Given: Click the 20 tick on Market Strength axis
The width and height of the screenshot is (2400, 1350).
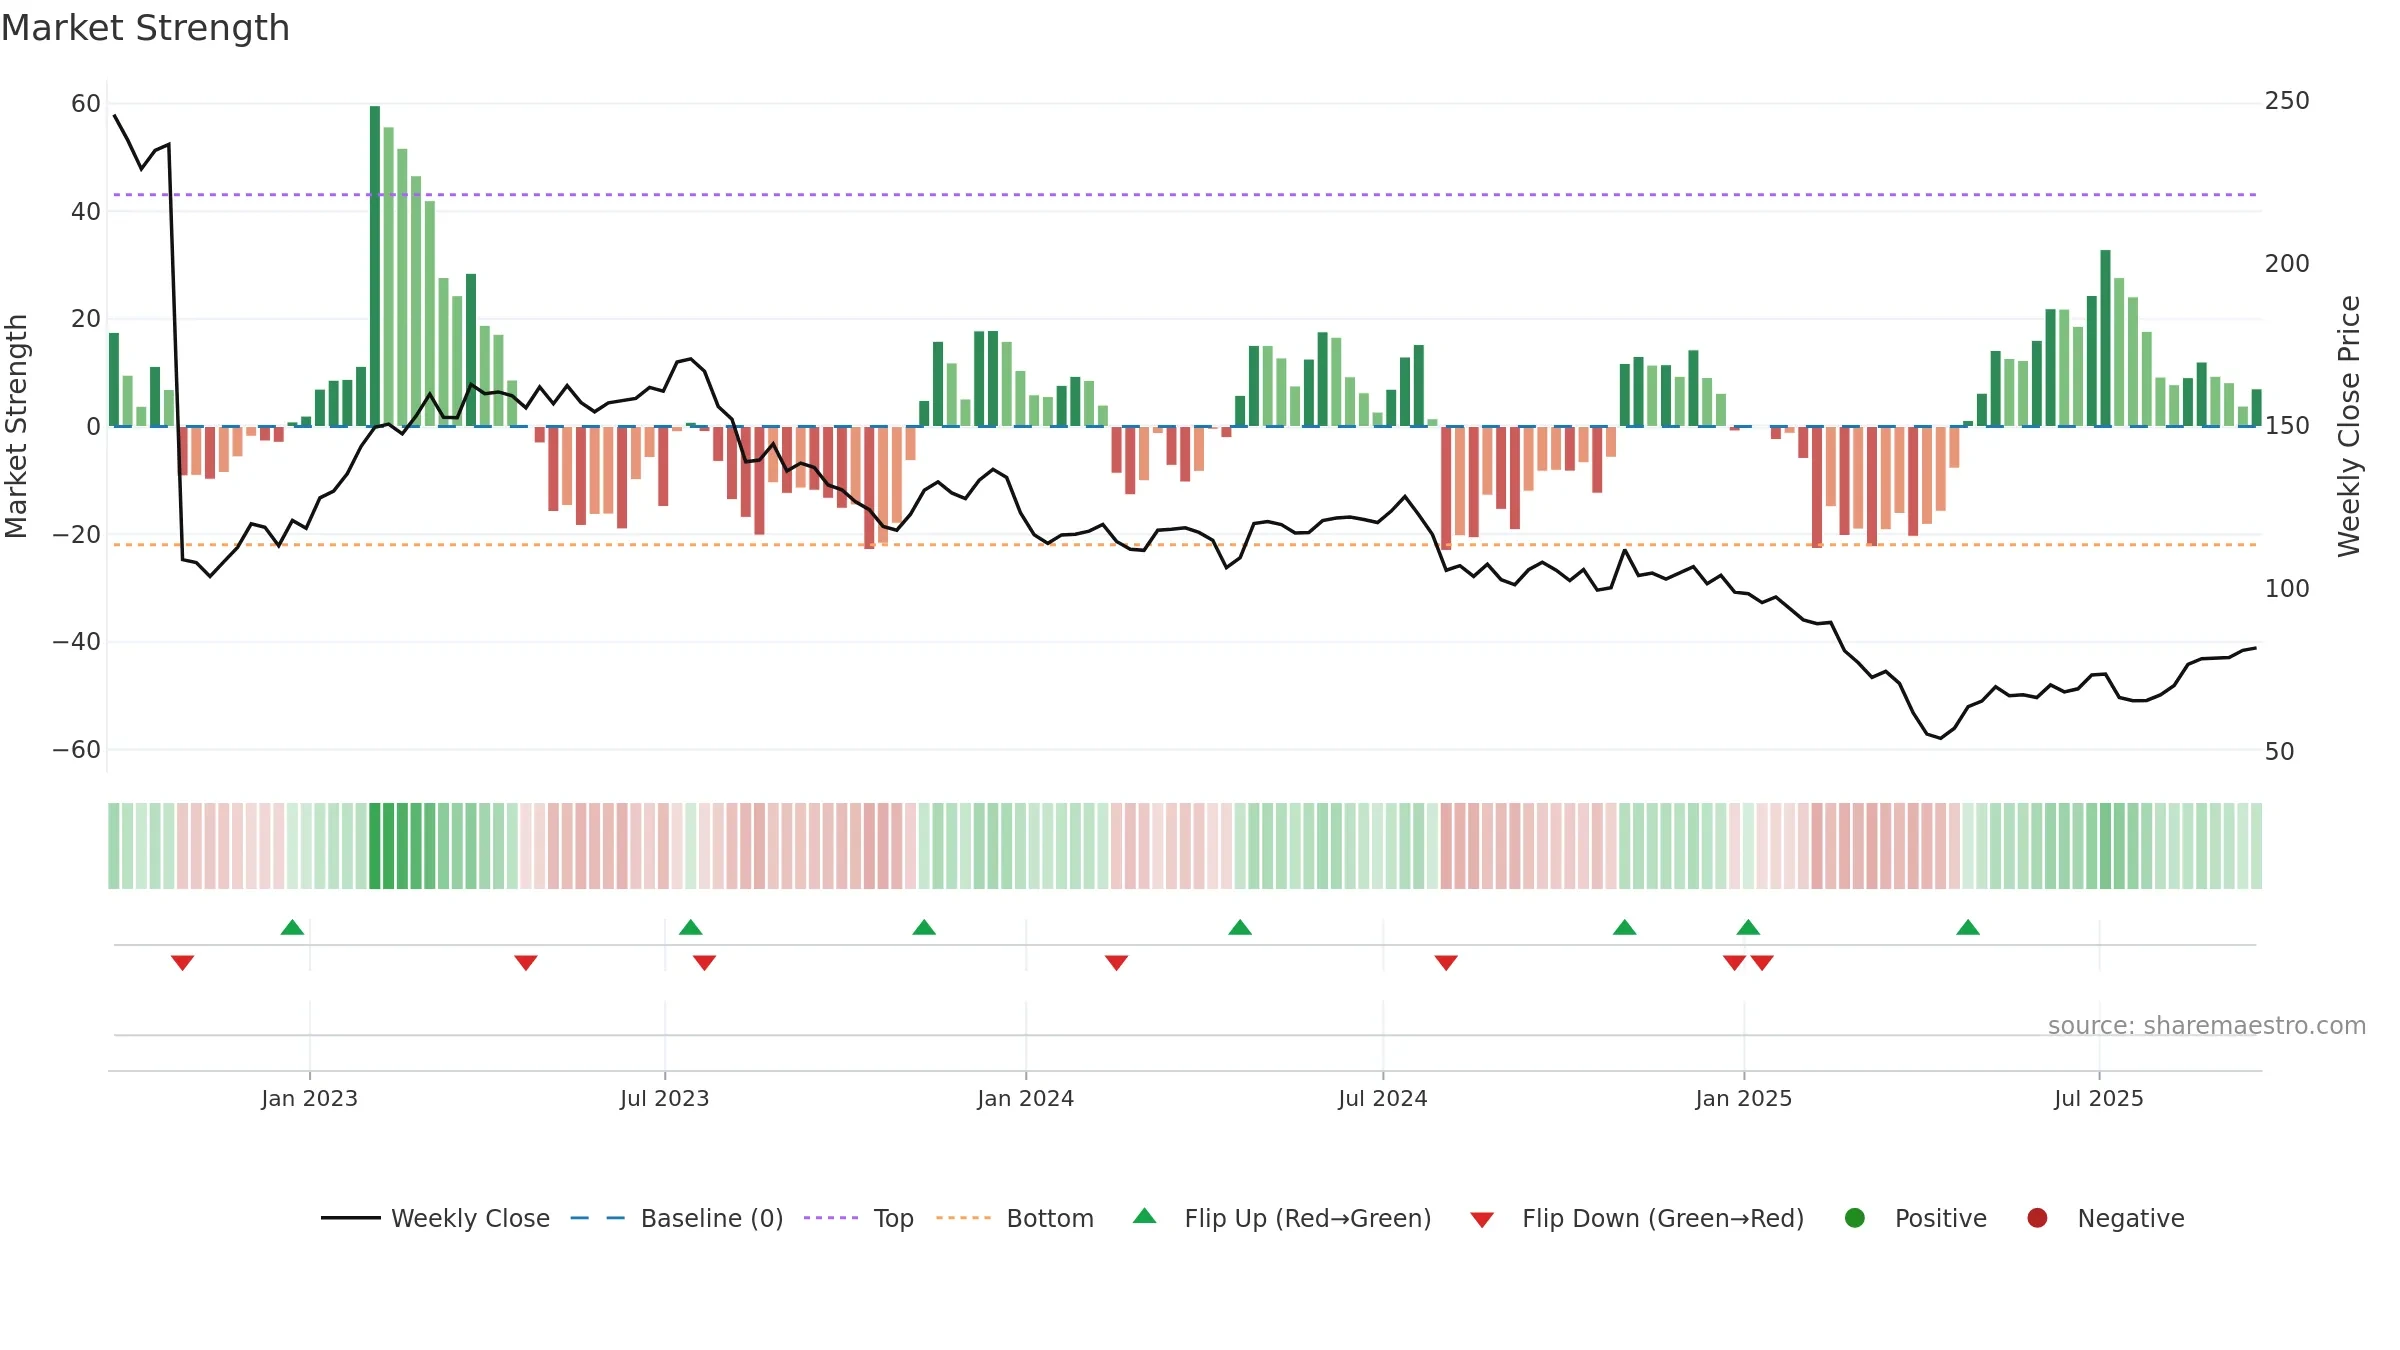Looking at the screenshot, I should point(86,319).
